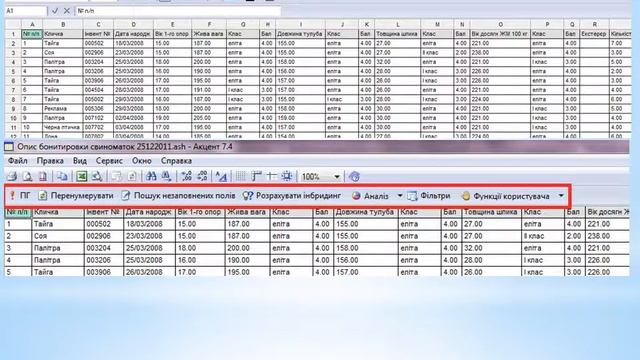Screen dimensions: 640x360
Task: Click window title Опис бонитировки свиноматок
Action: click(124, 147)
